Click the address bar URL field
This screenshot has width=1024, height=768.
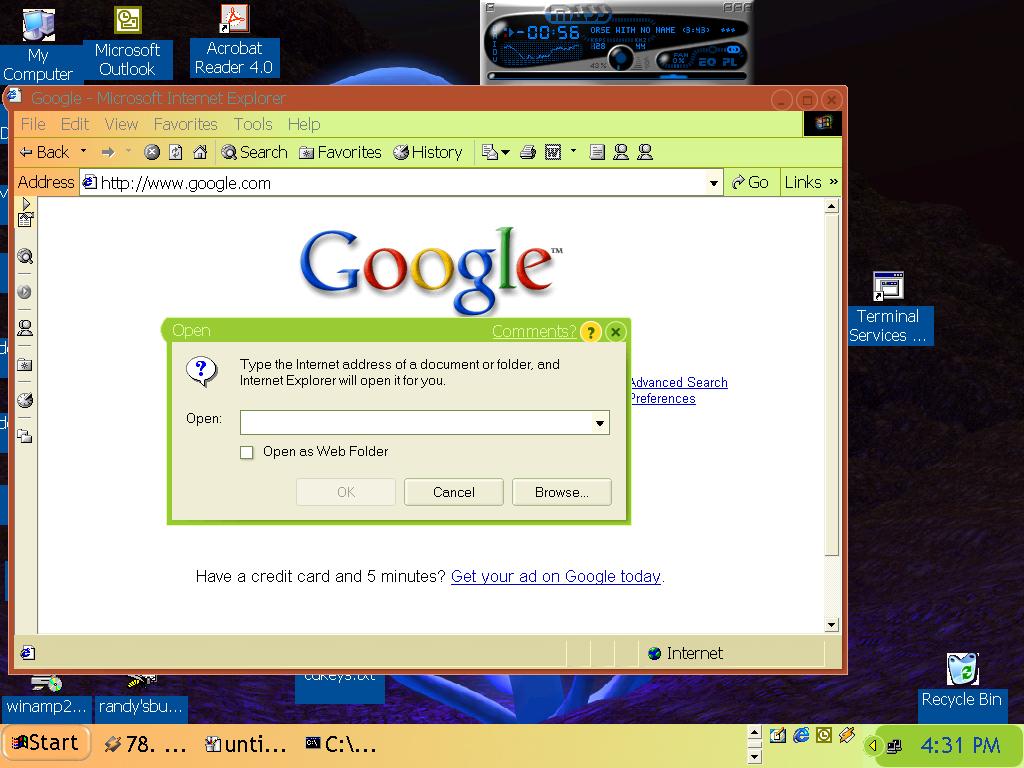tap(402, 184)
